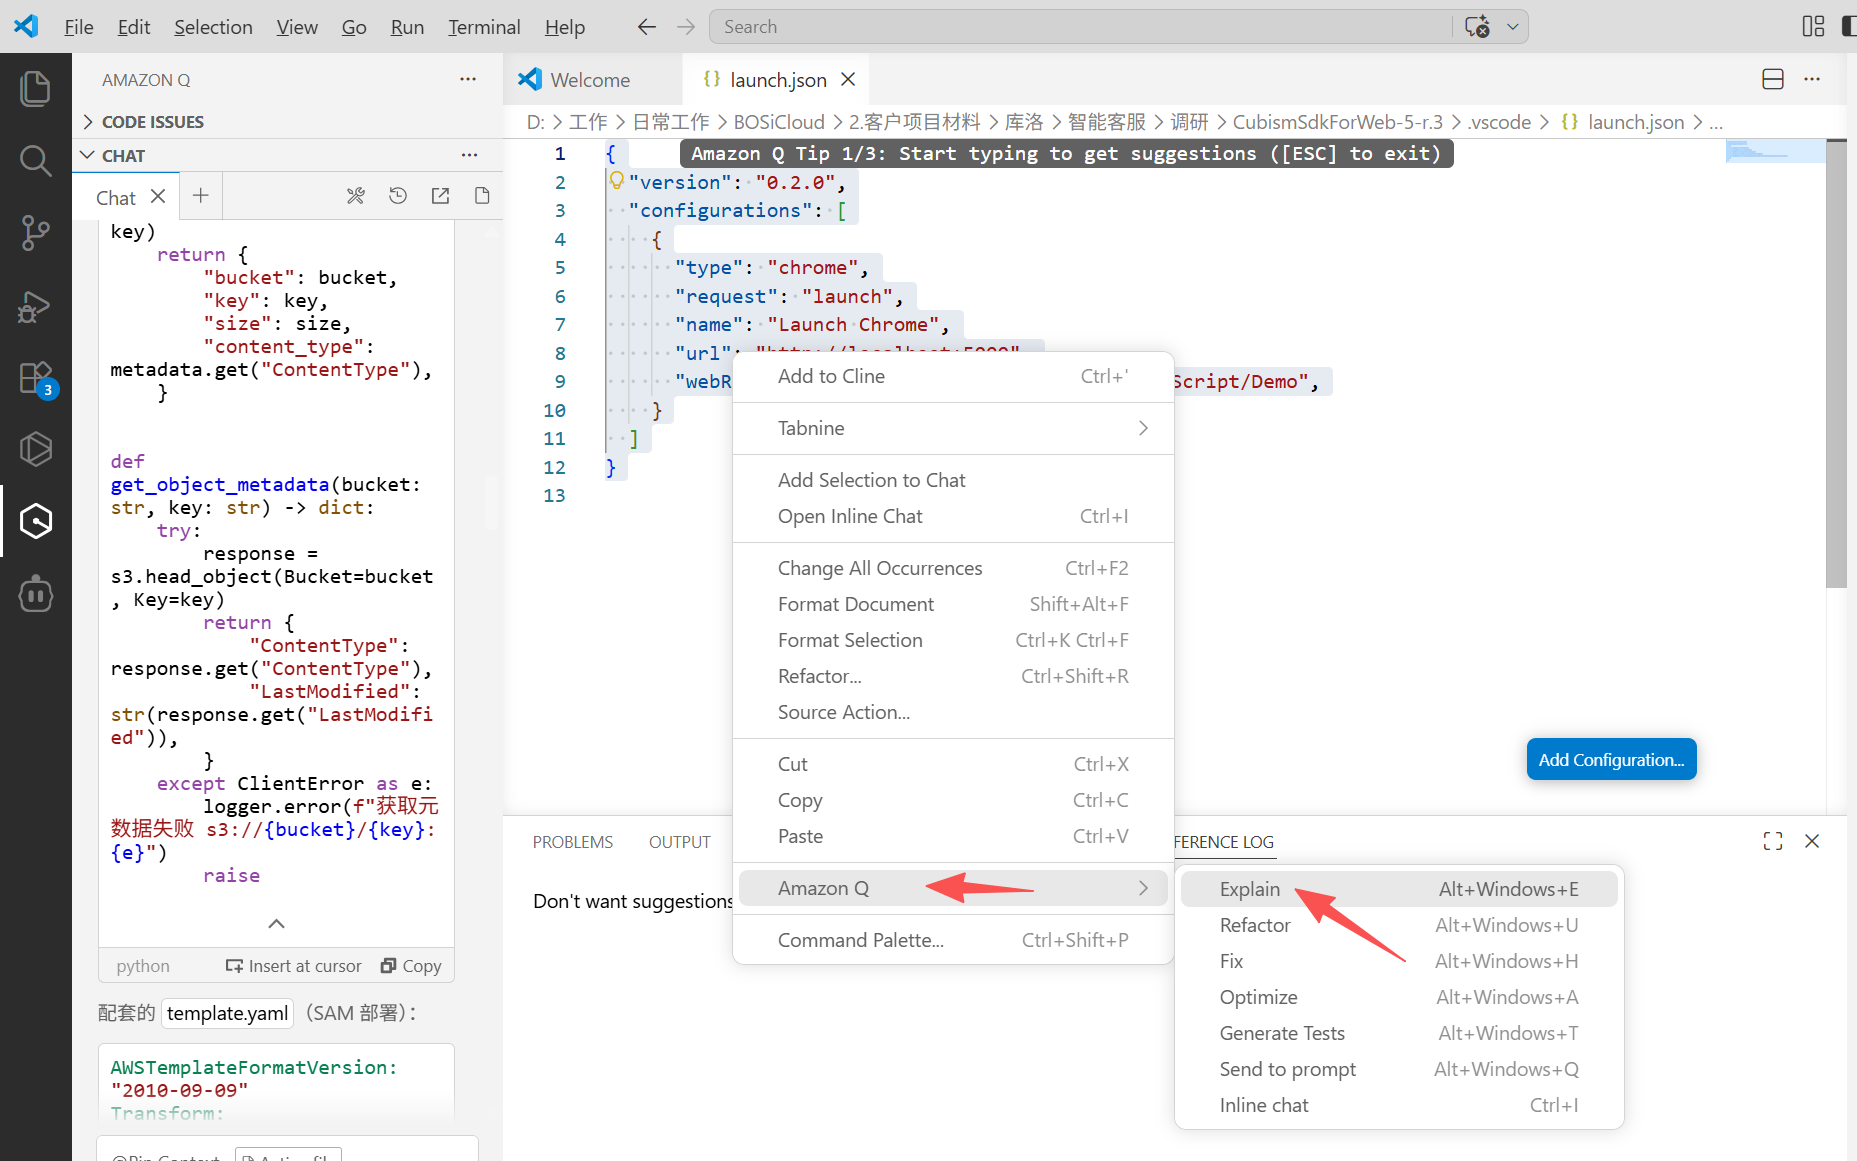Screen dimensions: 1857x1161
Task: Close the launch.json editor tab
Action: pyautogui.click(x=848, y=79)
